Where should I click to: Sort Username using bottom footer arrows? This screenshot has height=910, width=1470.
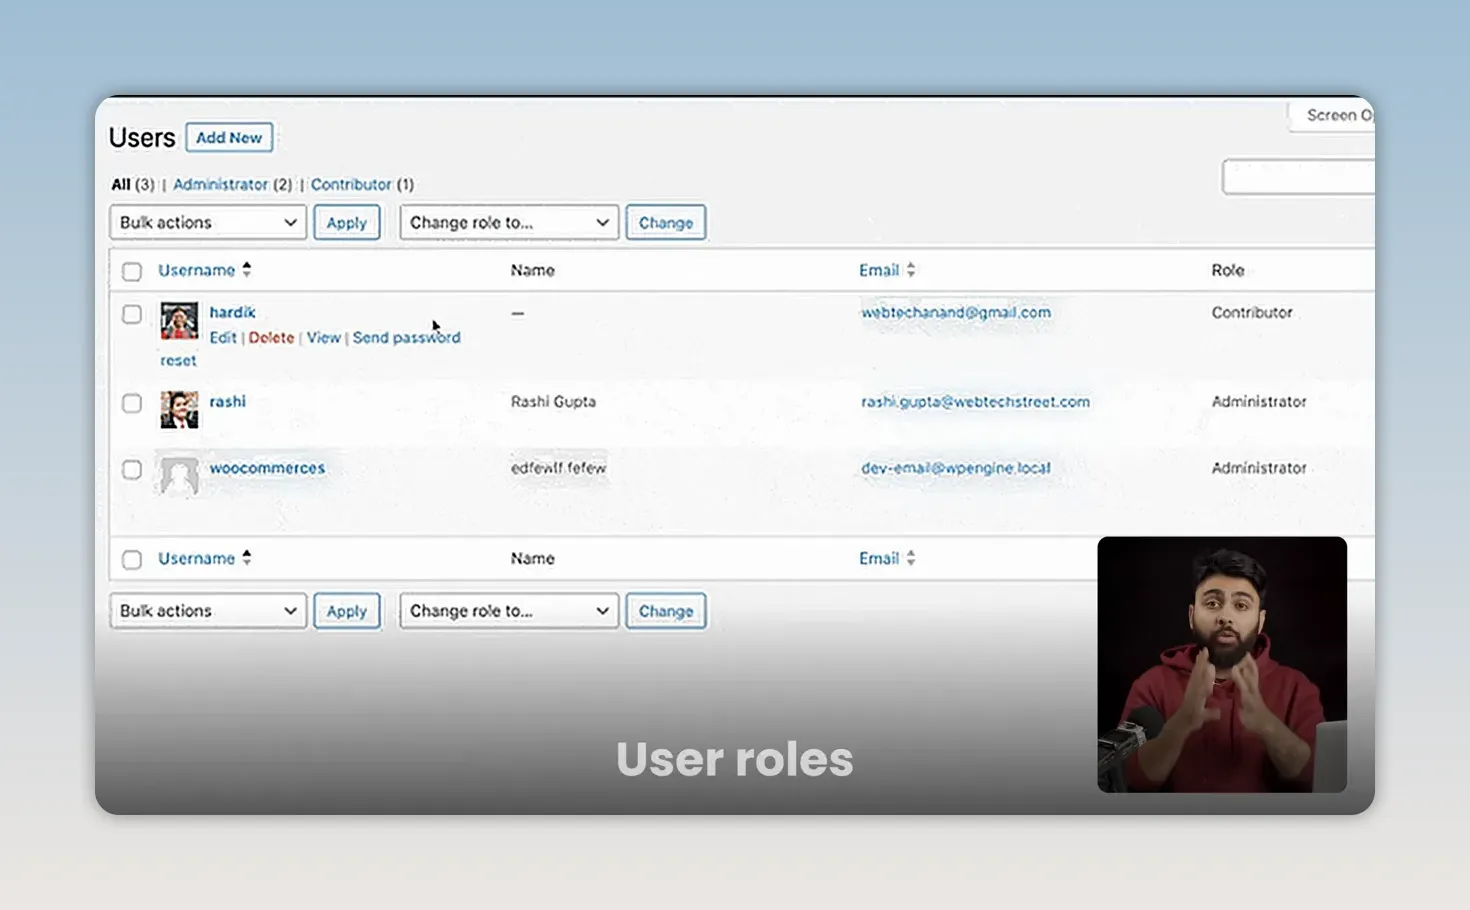(247, 558)
